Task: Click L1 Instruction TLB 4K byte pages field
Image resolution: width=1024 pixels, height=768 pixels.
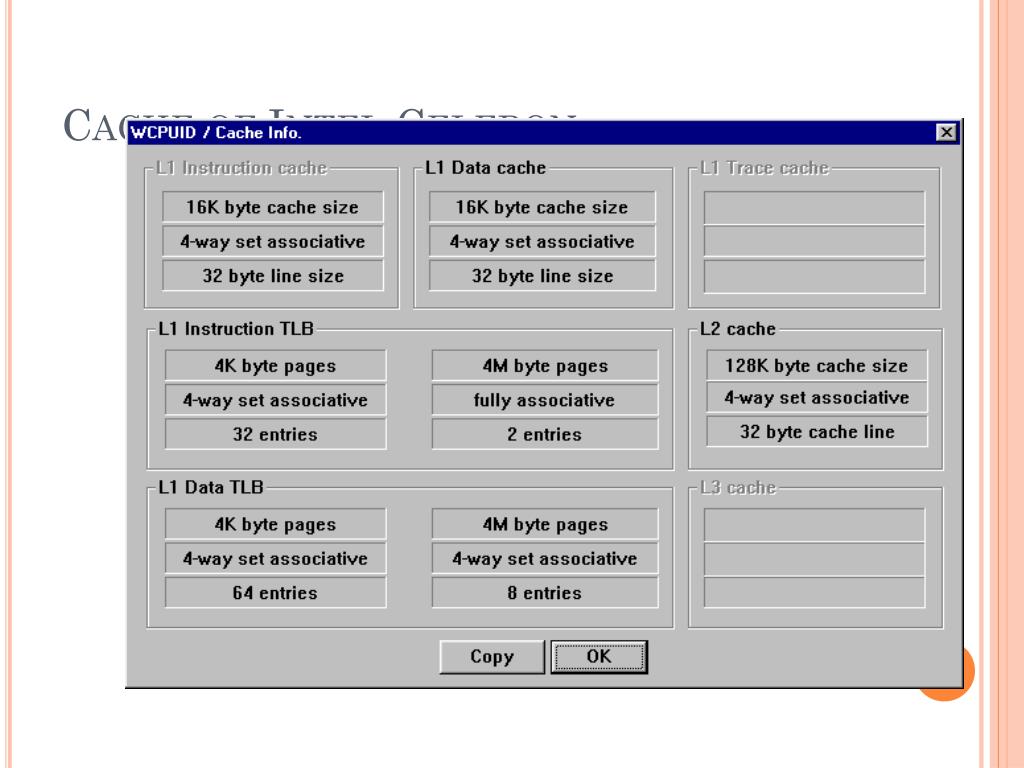Action: [276, 366]
